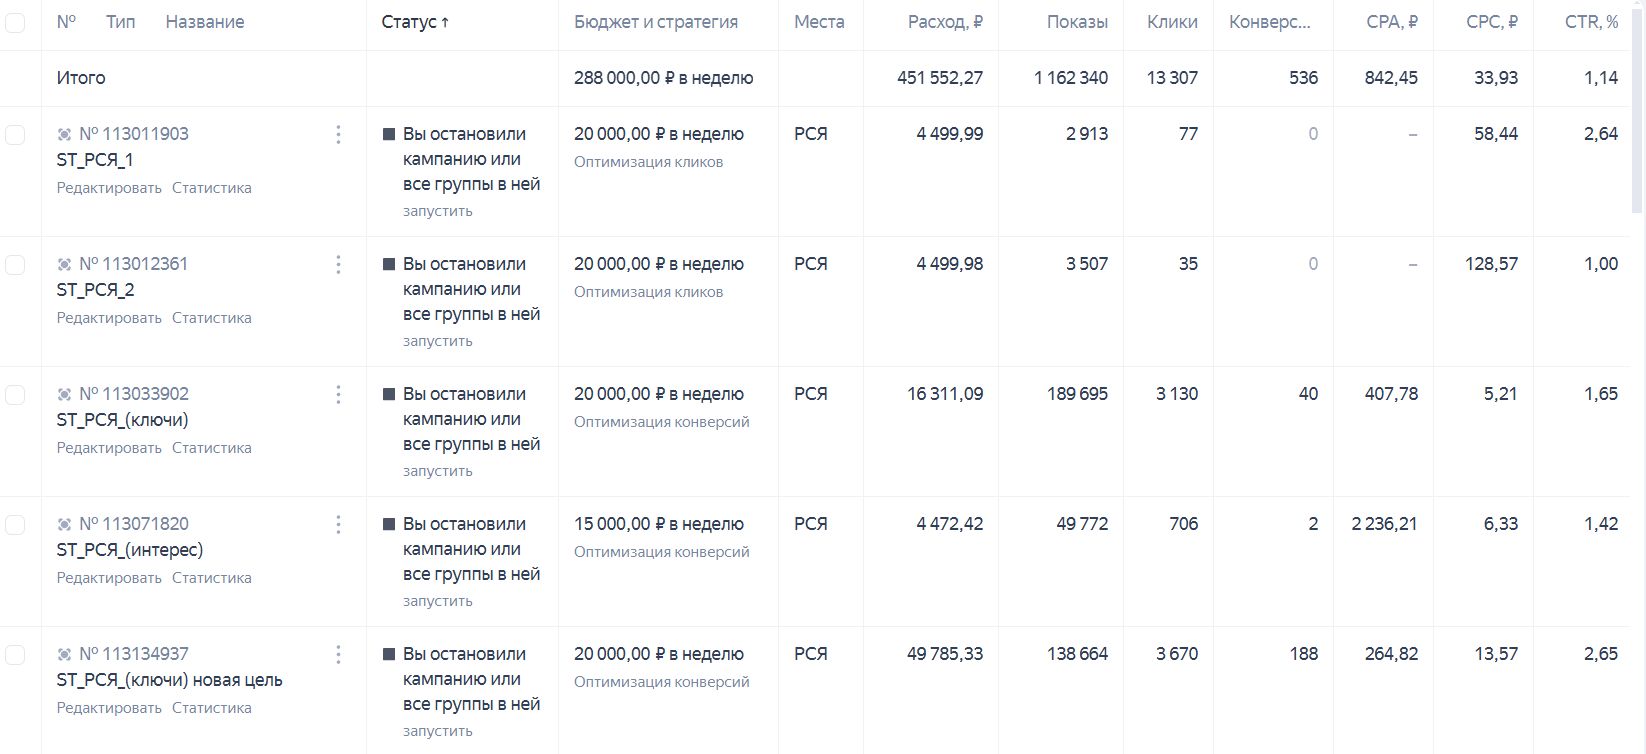Check the checkbox for campaign № 113071820
Screen dimensions: 1646x754
pos(15,524)
